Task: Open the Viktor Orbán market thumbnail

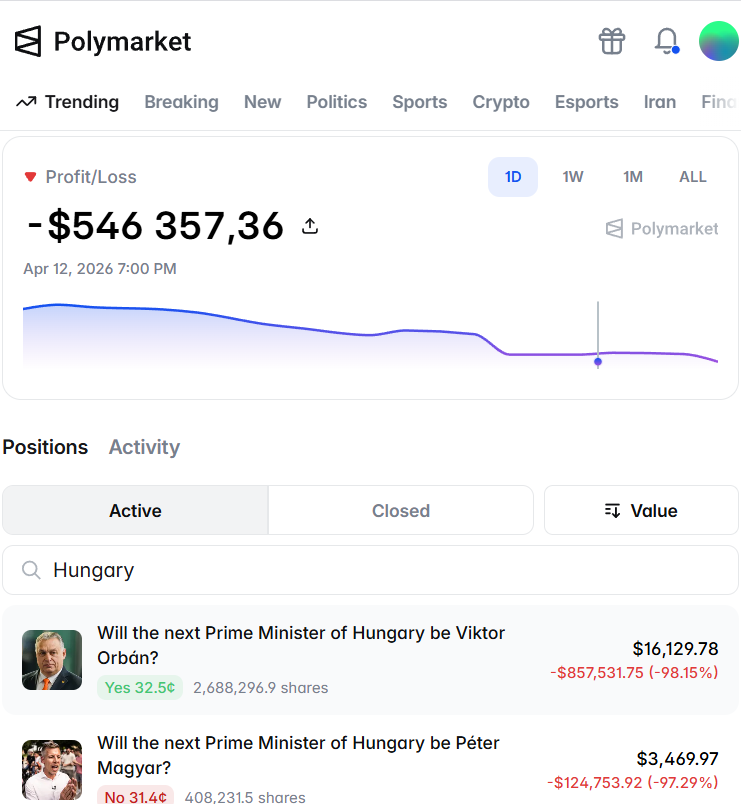Action: [52, 659]
